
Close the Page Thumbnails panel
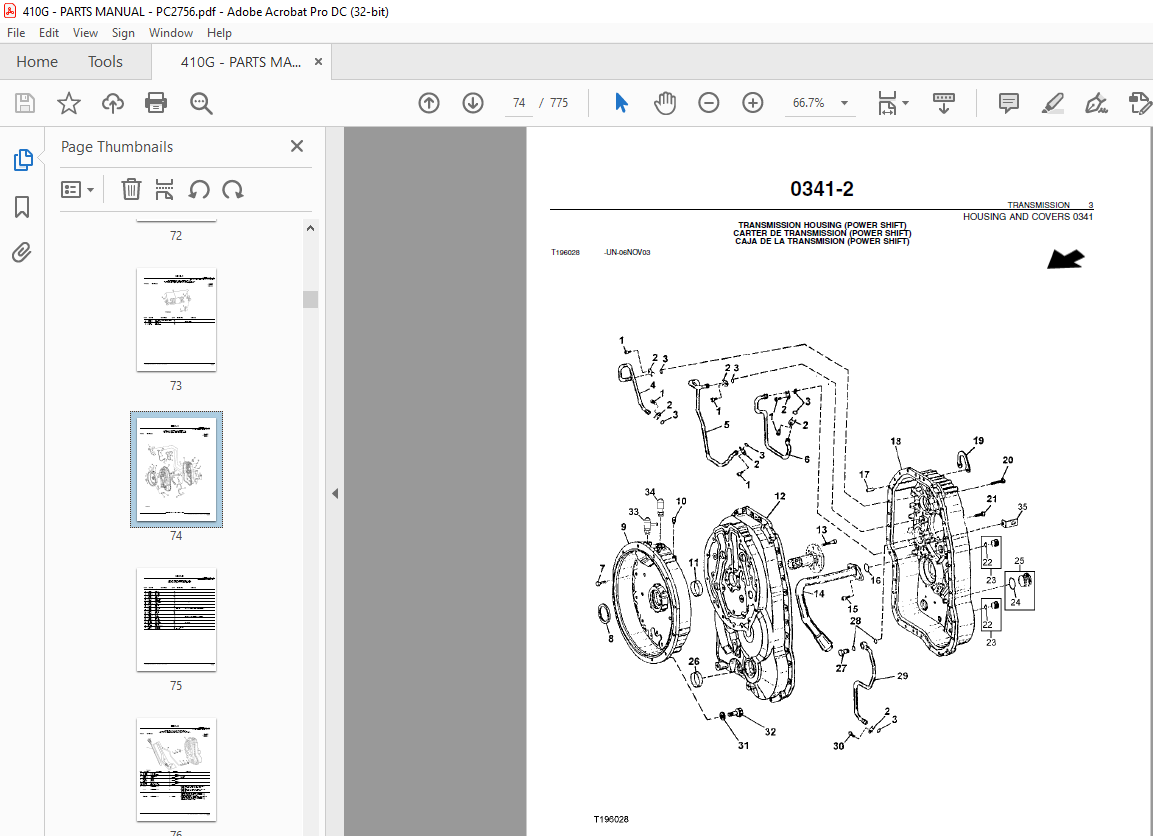[x=297, y=146]
